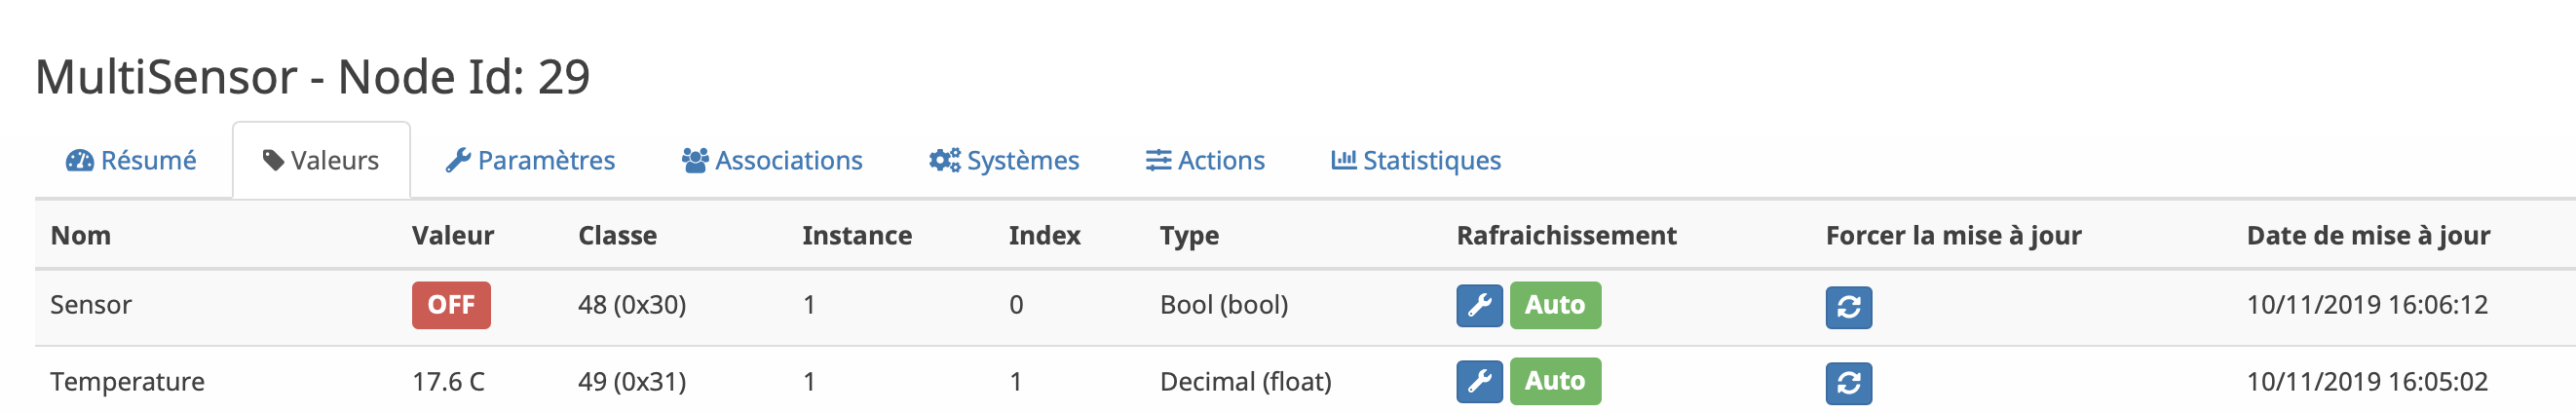Click the Nom column header
The width and height of the screenshot is (2576, 413).
coord(81,236)
